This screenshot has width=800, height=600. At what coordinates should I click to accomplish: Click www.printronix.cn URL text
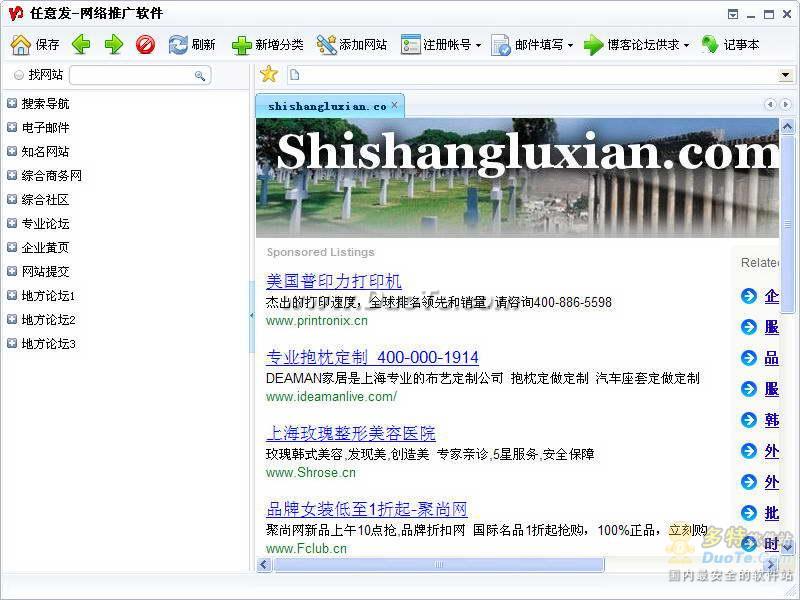point(317,321)
